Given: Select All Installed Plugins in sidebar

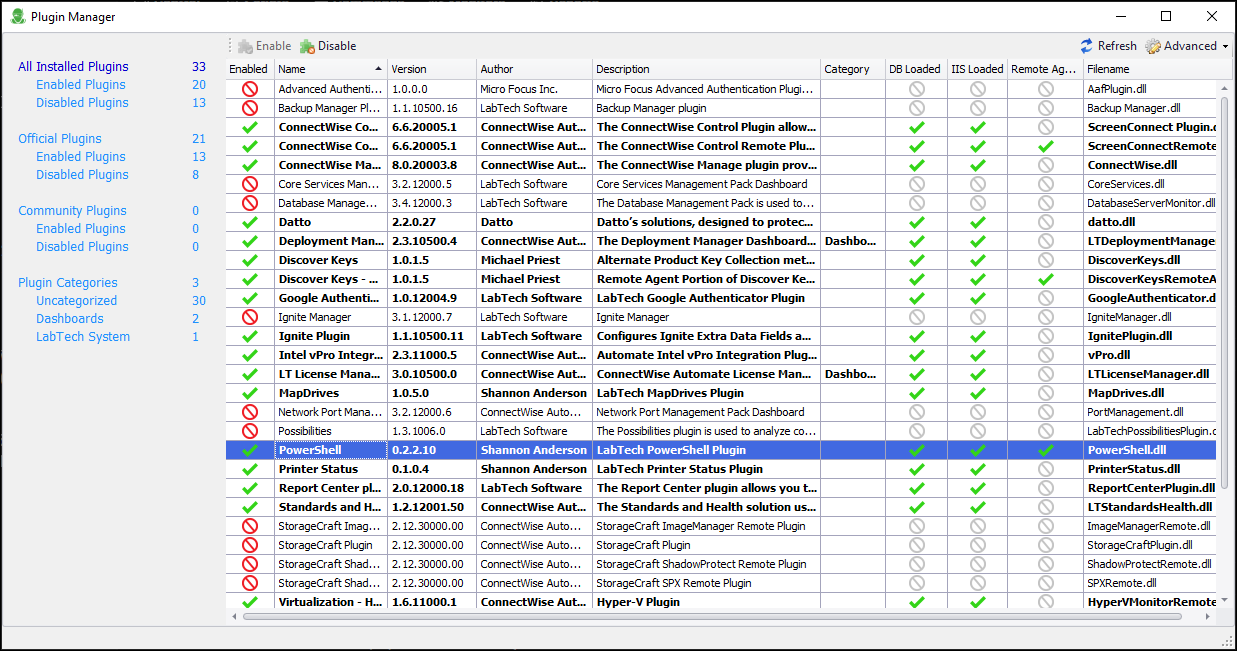Looking at the screenshot, I should coord(73,67).
